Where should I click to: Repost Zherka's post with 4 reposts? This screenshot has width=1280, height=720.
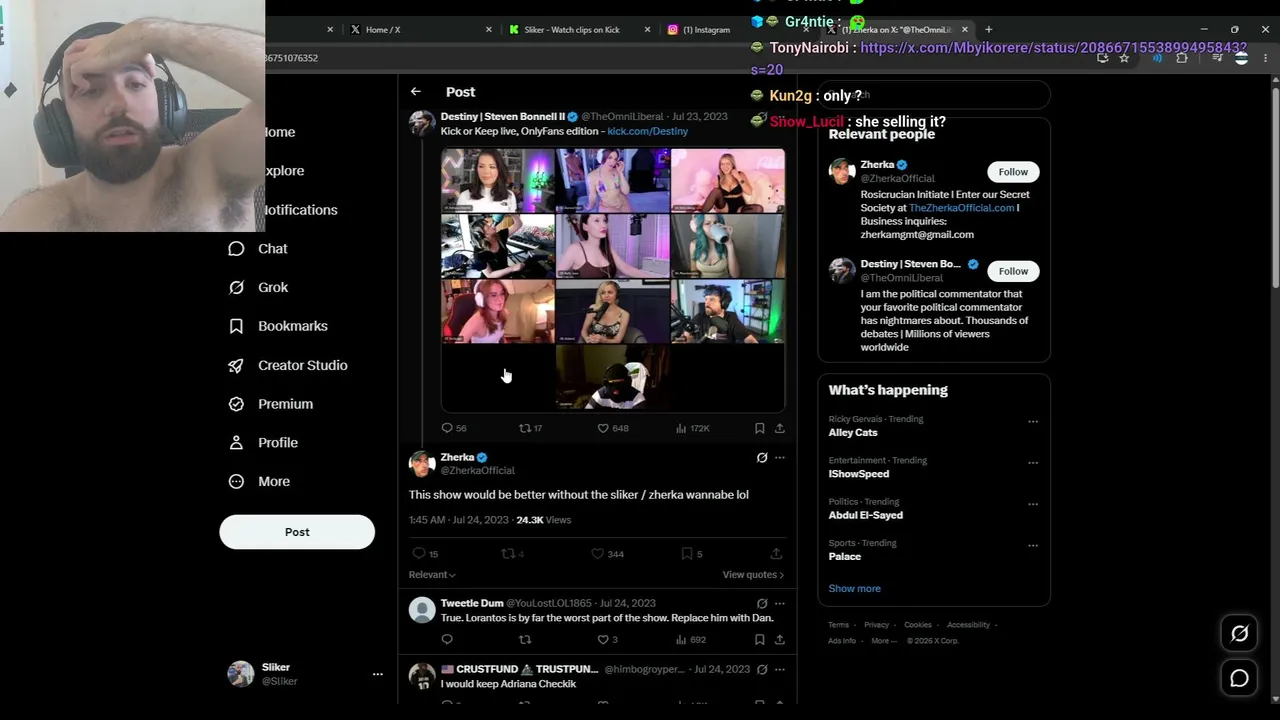pos(508,554)
